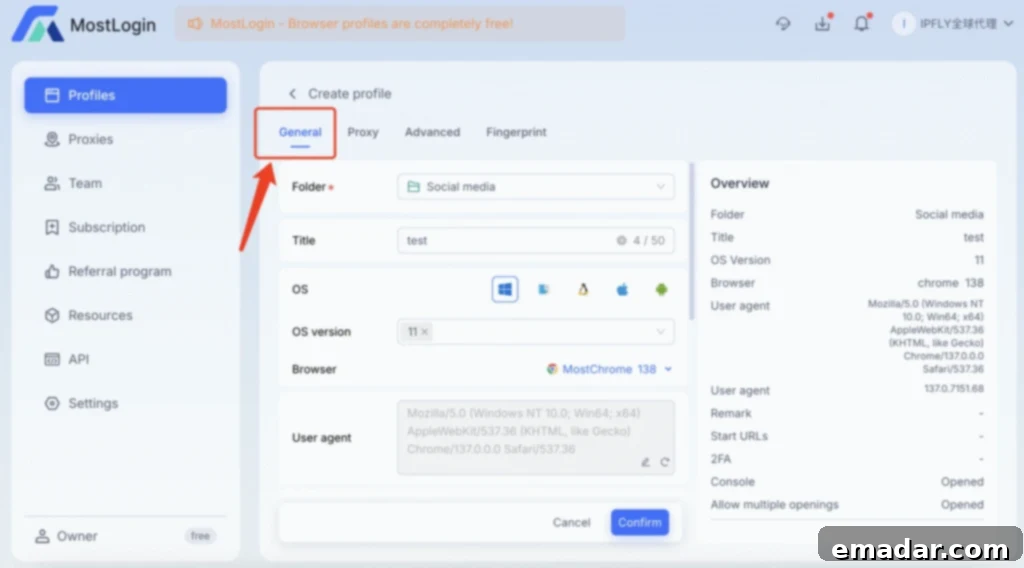Refresh the user agent string
This screenshot has width=1024, height=568.
click(664, 462)
